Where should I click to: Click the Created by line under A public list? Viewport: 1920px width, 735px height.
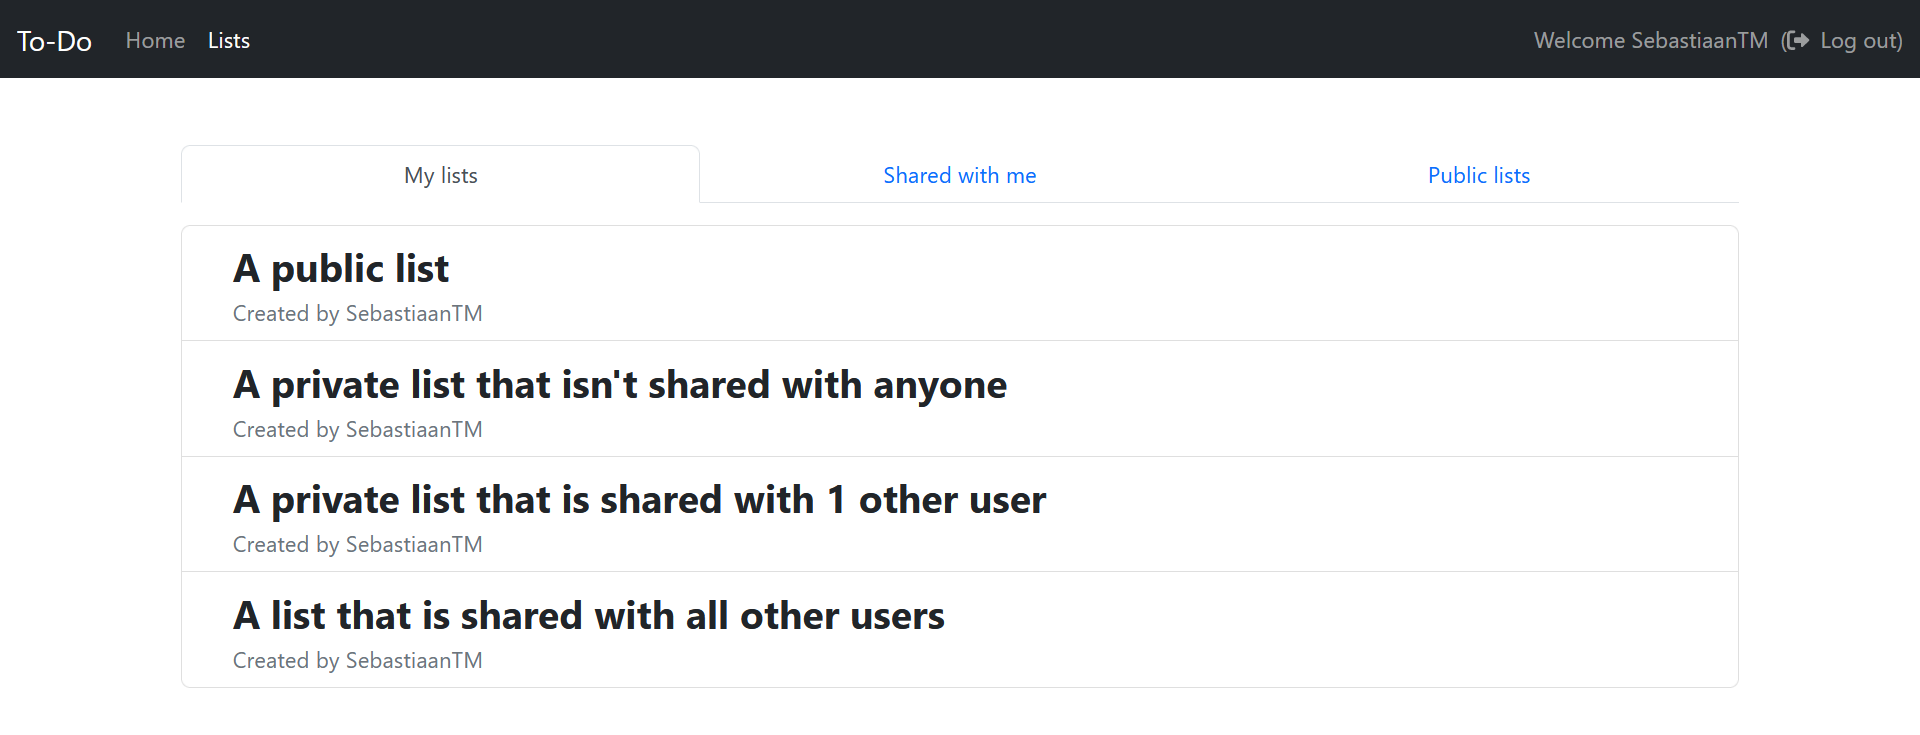coord(357,314)
